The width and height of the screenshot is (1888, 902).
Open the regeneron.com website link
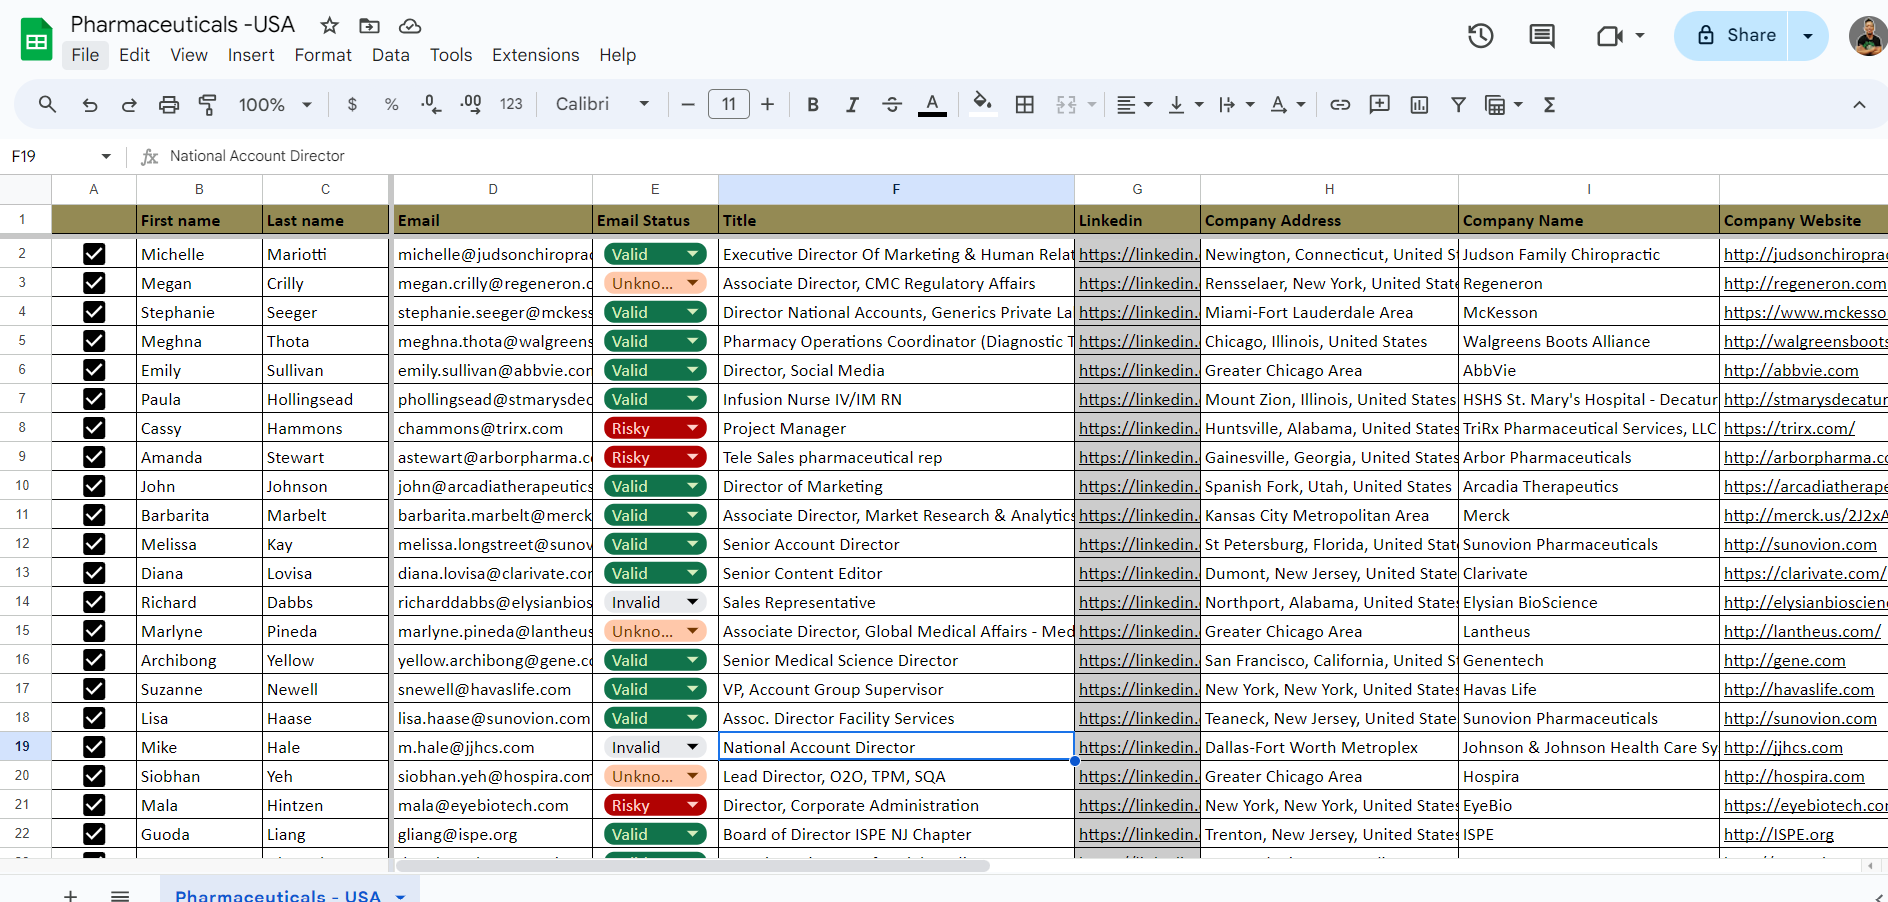1804,283
